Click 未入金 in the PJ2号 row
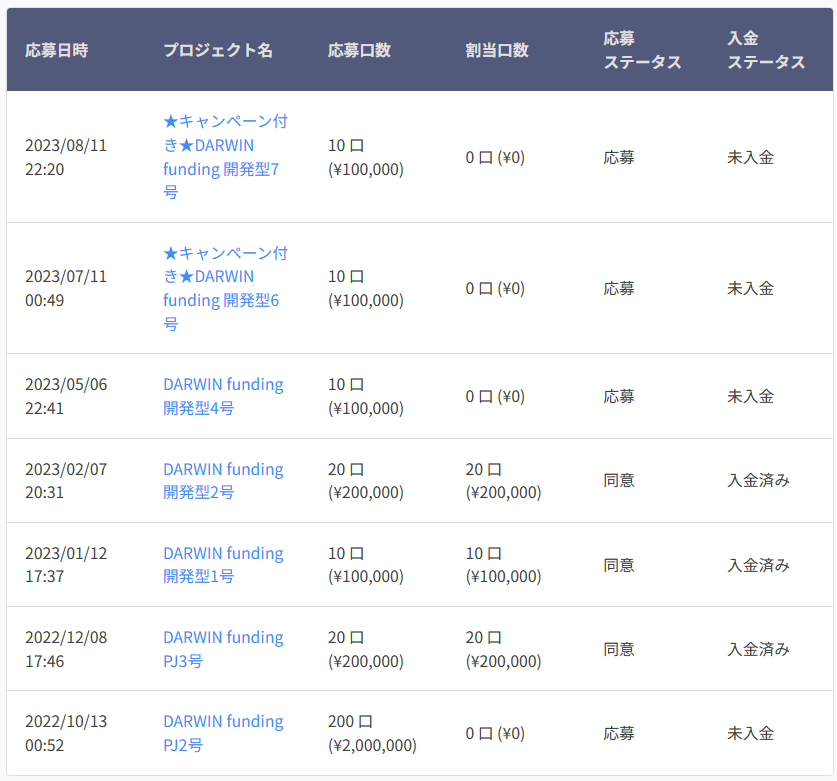This screenshot has height=781, width=837. pyautogui.click(x=750, y=733)
